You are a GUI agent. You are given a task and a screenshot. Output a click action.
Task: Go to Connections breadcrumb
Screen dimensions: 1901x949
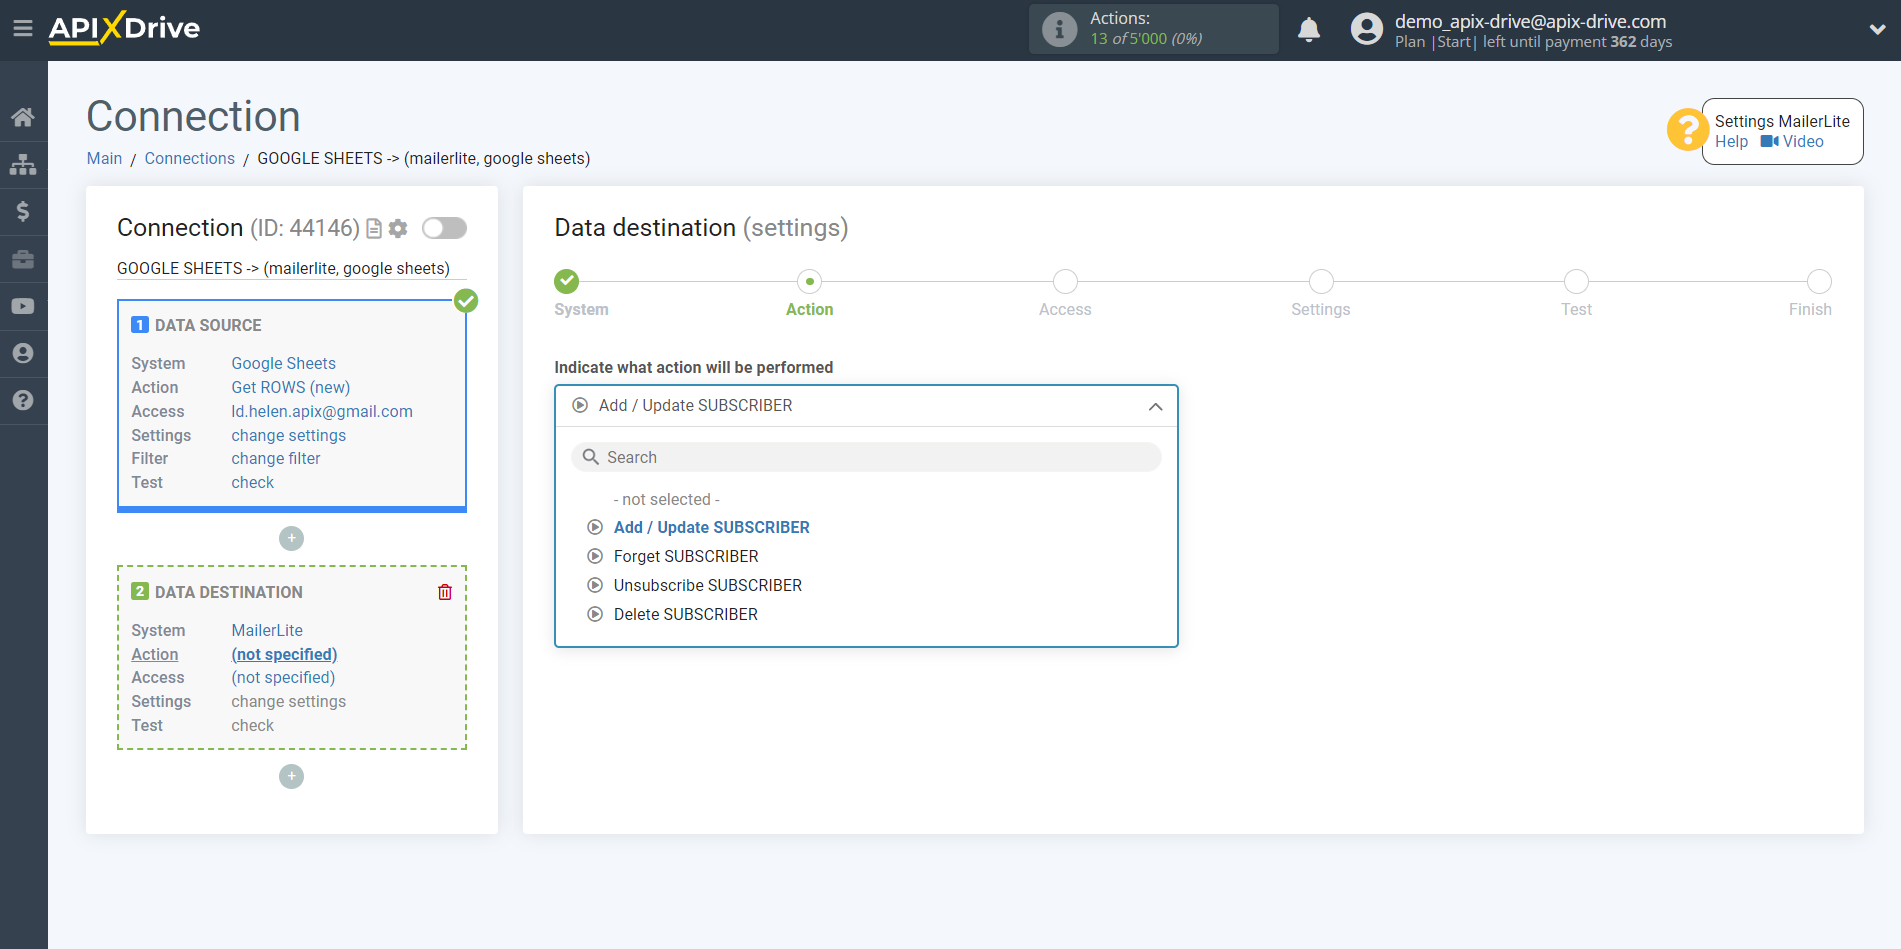click(x=189, y=158)
